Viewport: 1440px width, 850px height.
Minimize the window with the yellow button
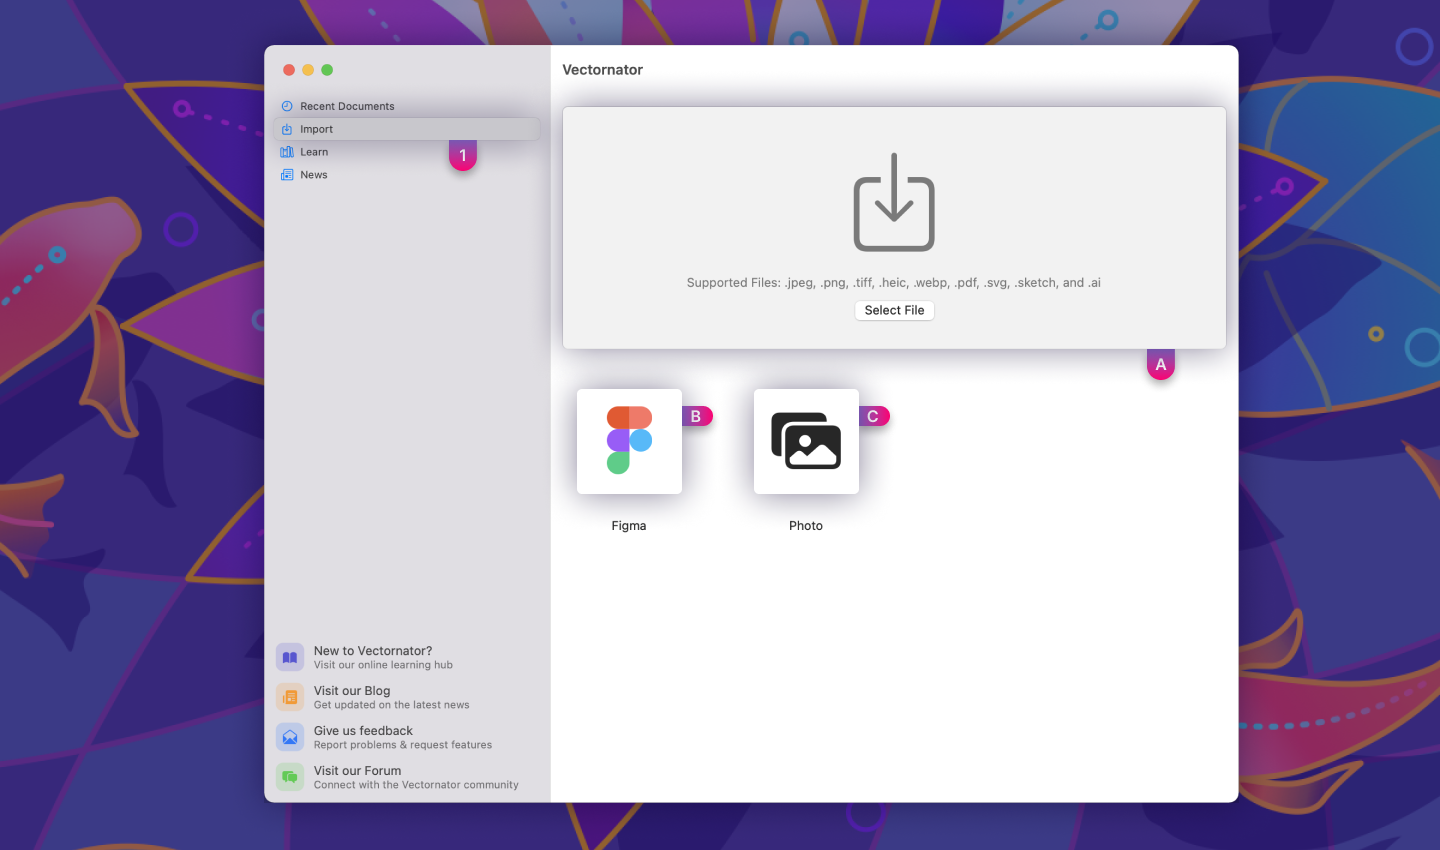click(308, 70)
